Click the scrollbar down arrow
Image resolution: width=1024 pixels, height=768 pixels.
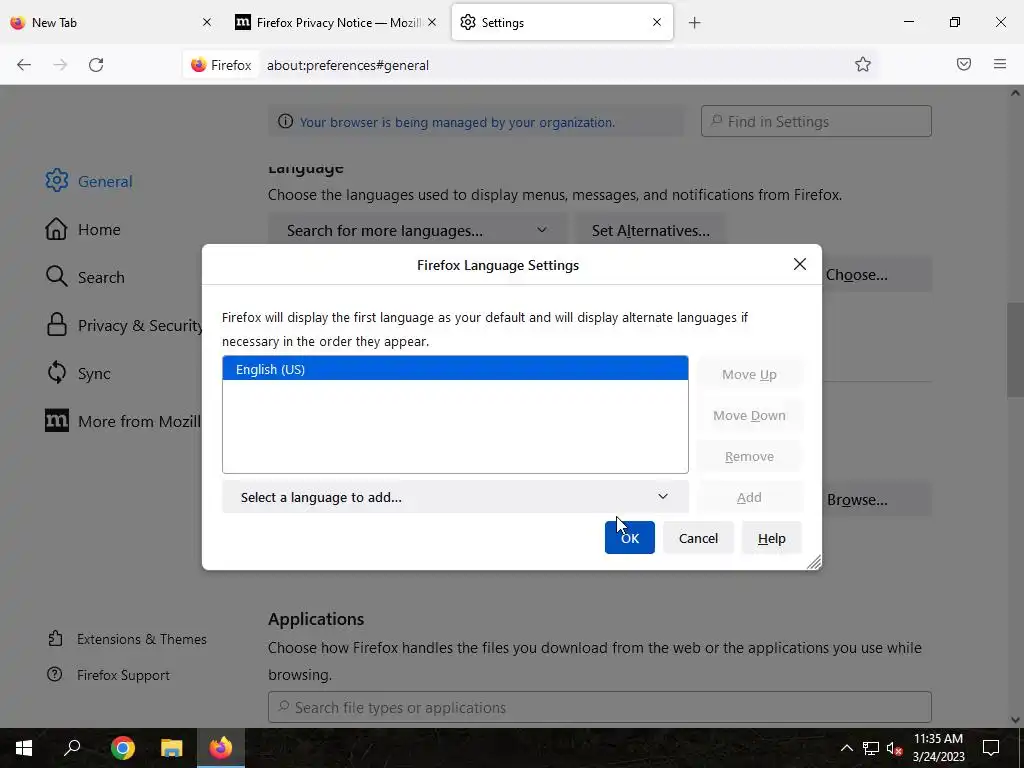coord(1015,720)
